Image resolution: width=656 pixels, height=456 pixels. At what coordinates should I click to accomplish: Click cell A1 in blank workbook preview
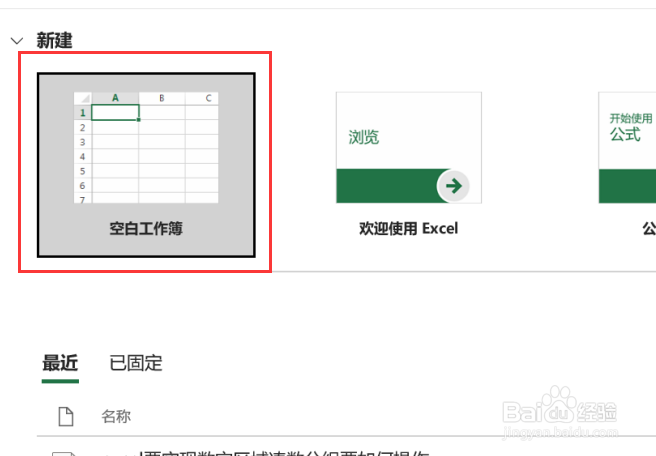point(115,113)
